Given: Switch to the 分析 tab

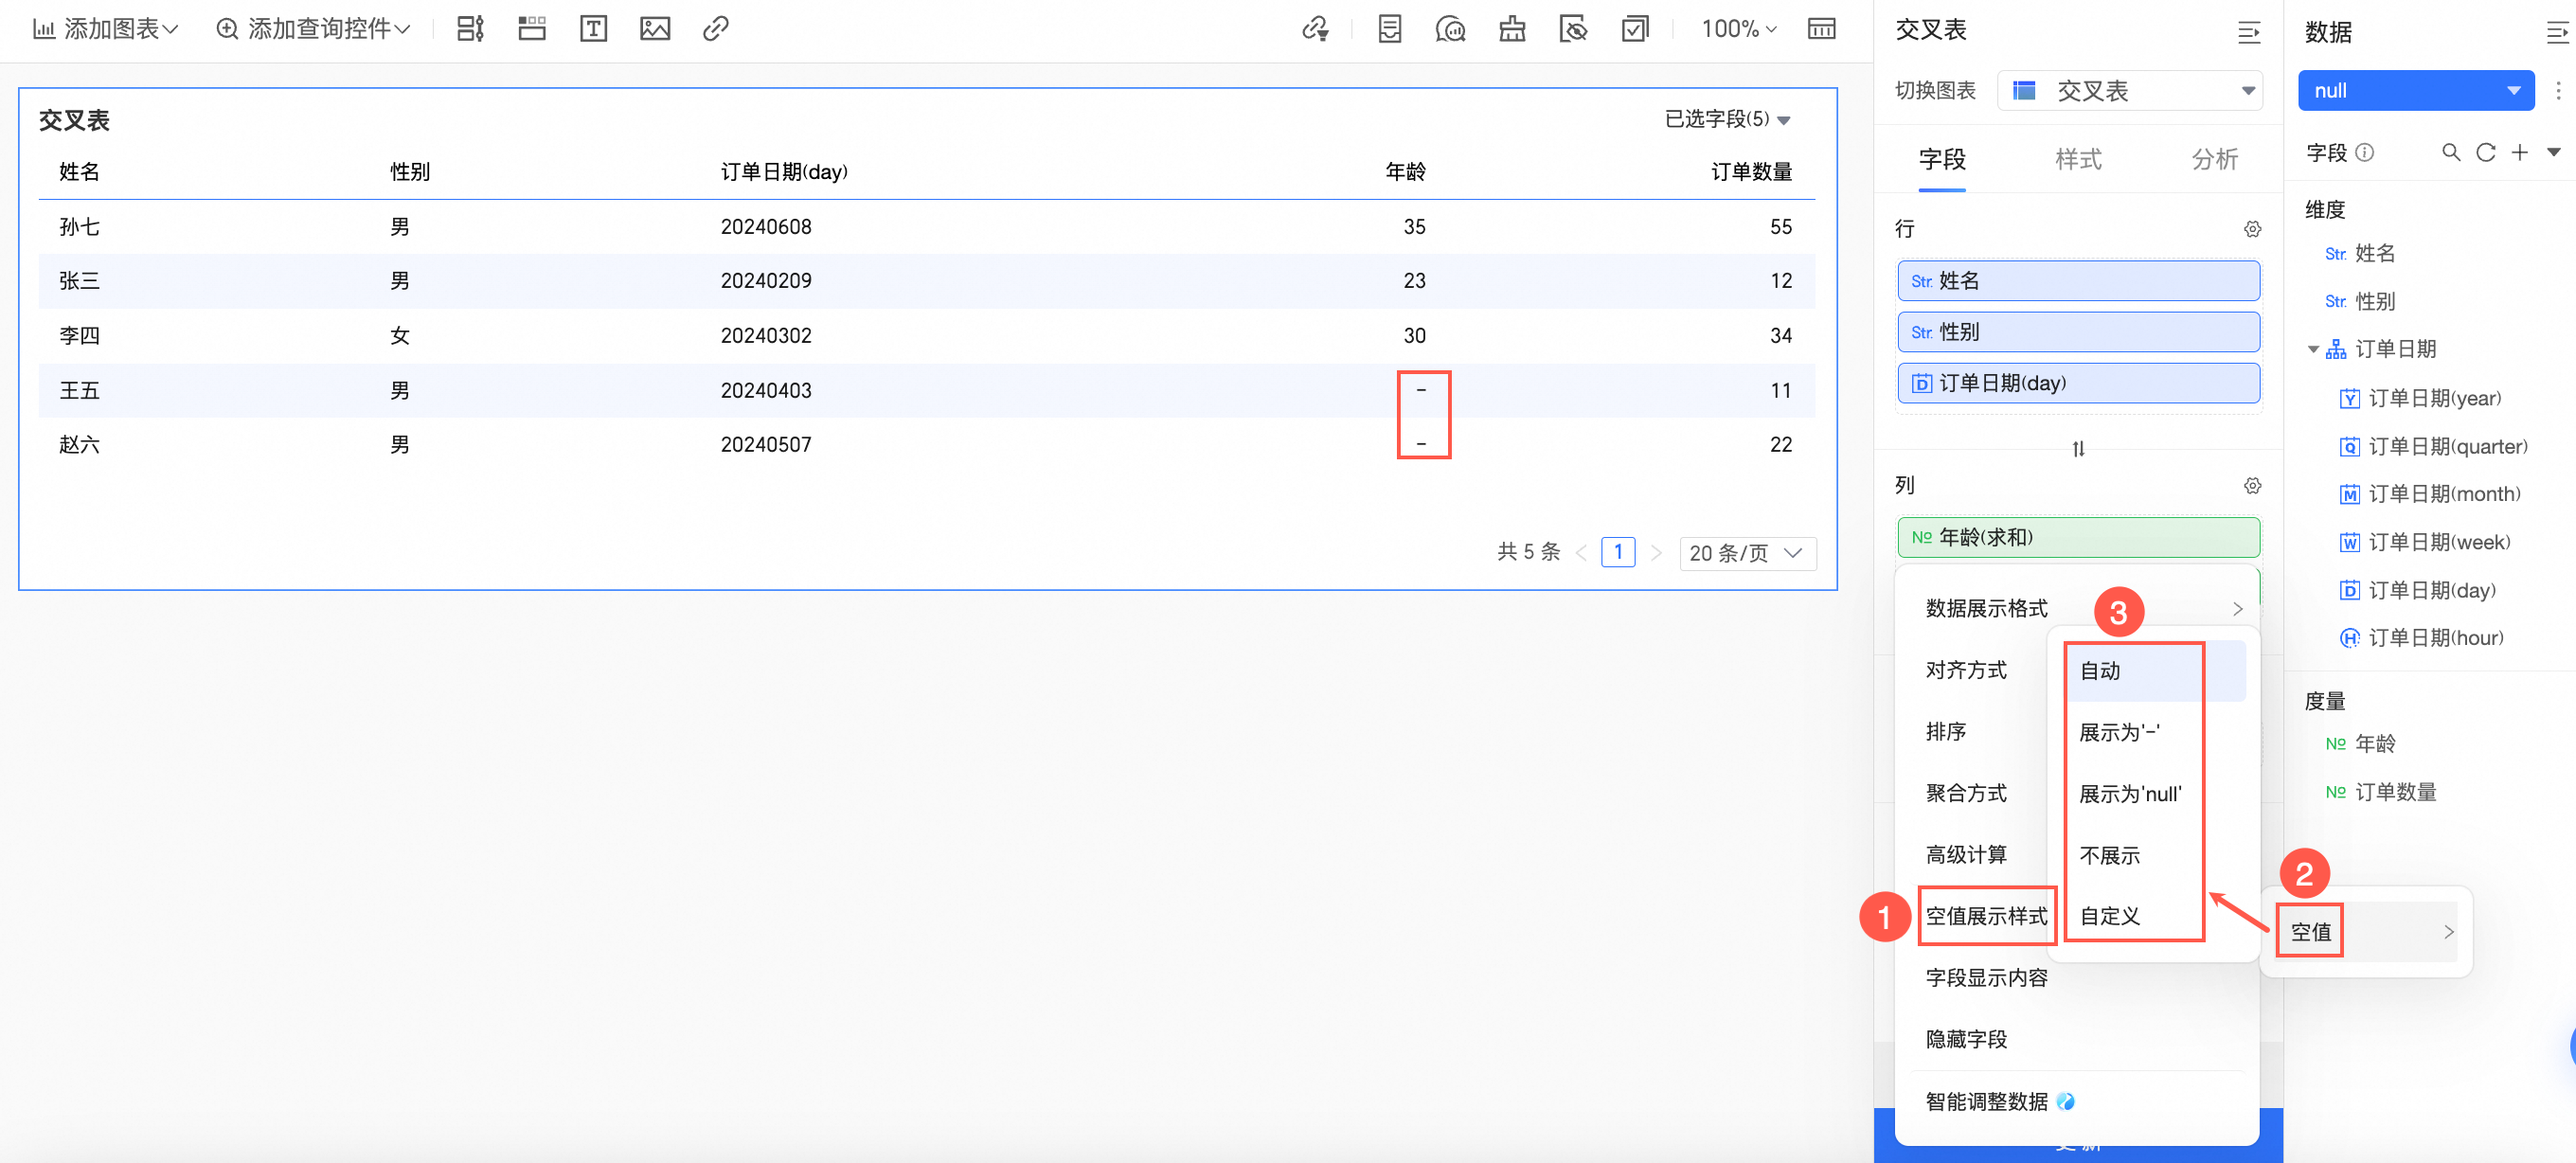Looking at the screenshot, I should point(2214,159).
